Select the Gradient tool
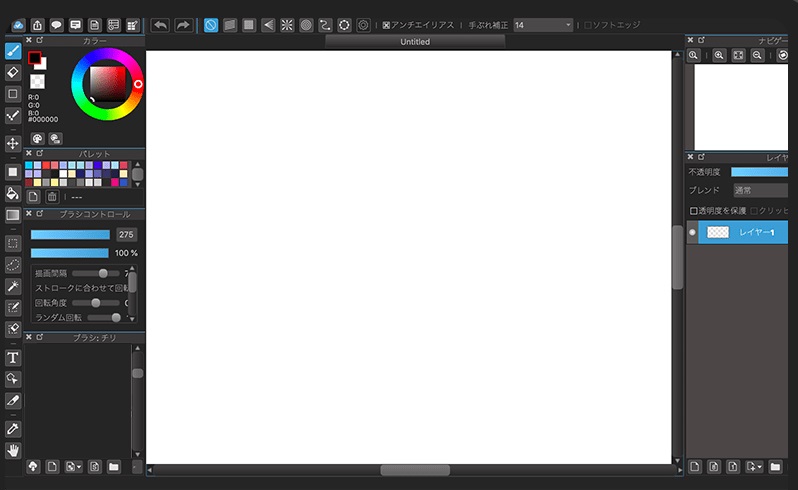 point(13,215)
